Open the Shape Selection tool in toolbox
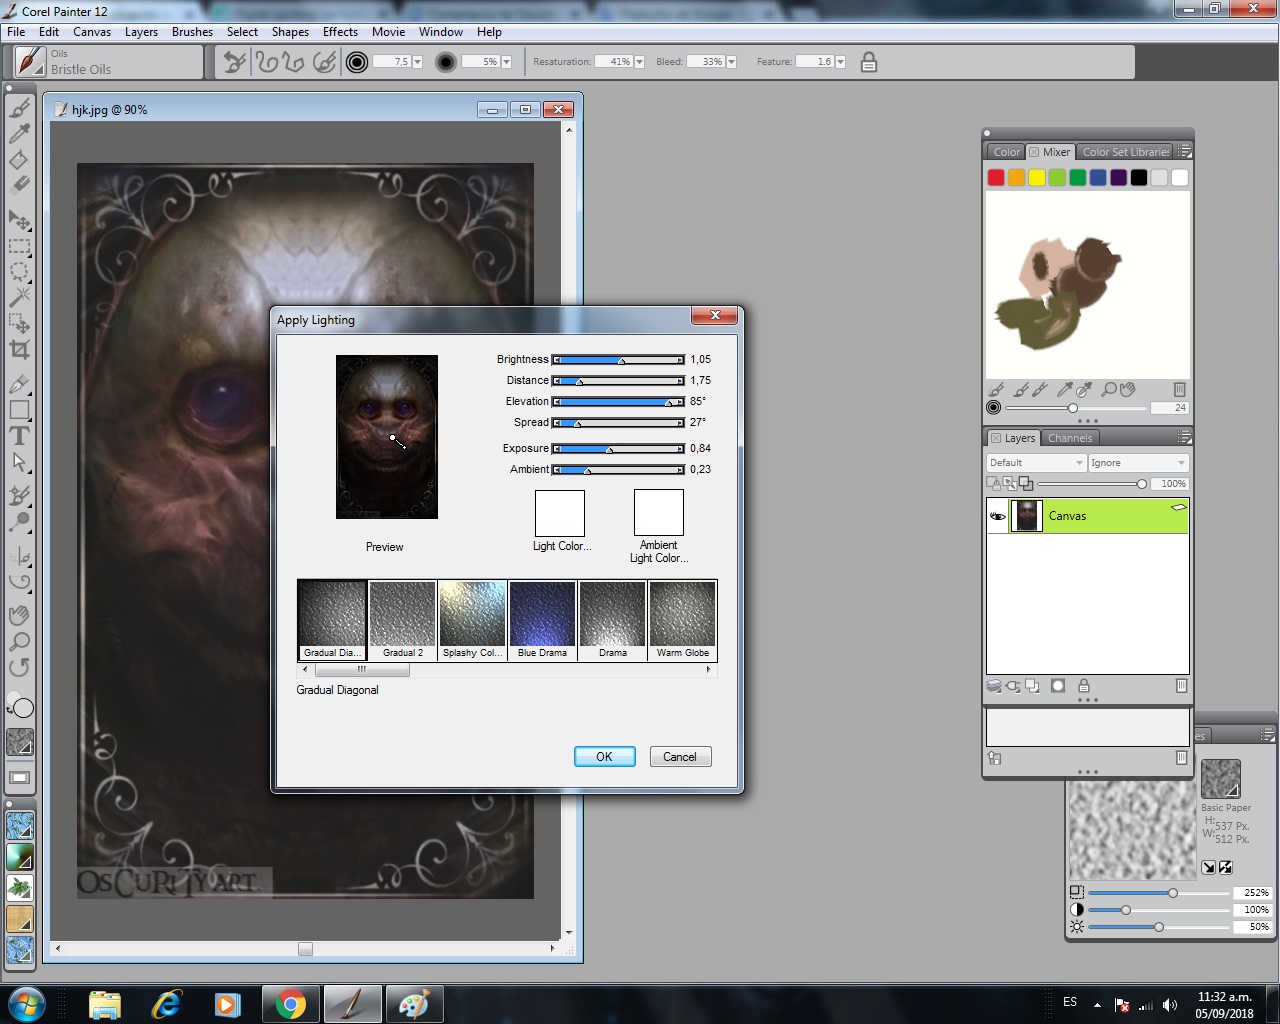 20,462
